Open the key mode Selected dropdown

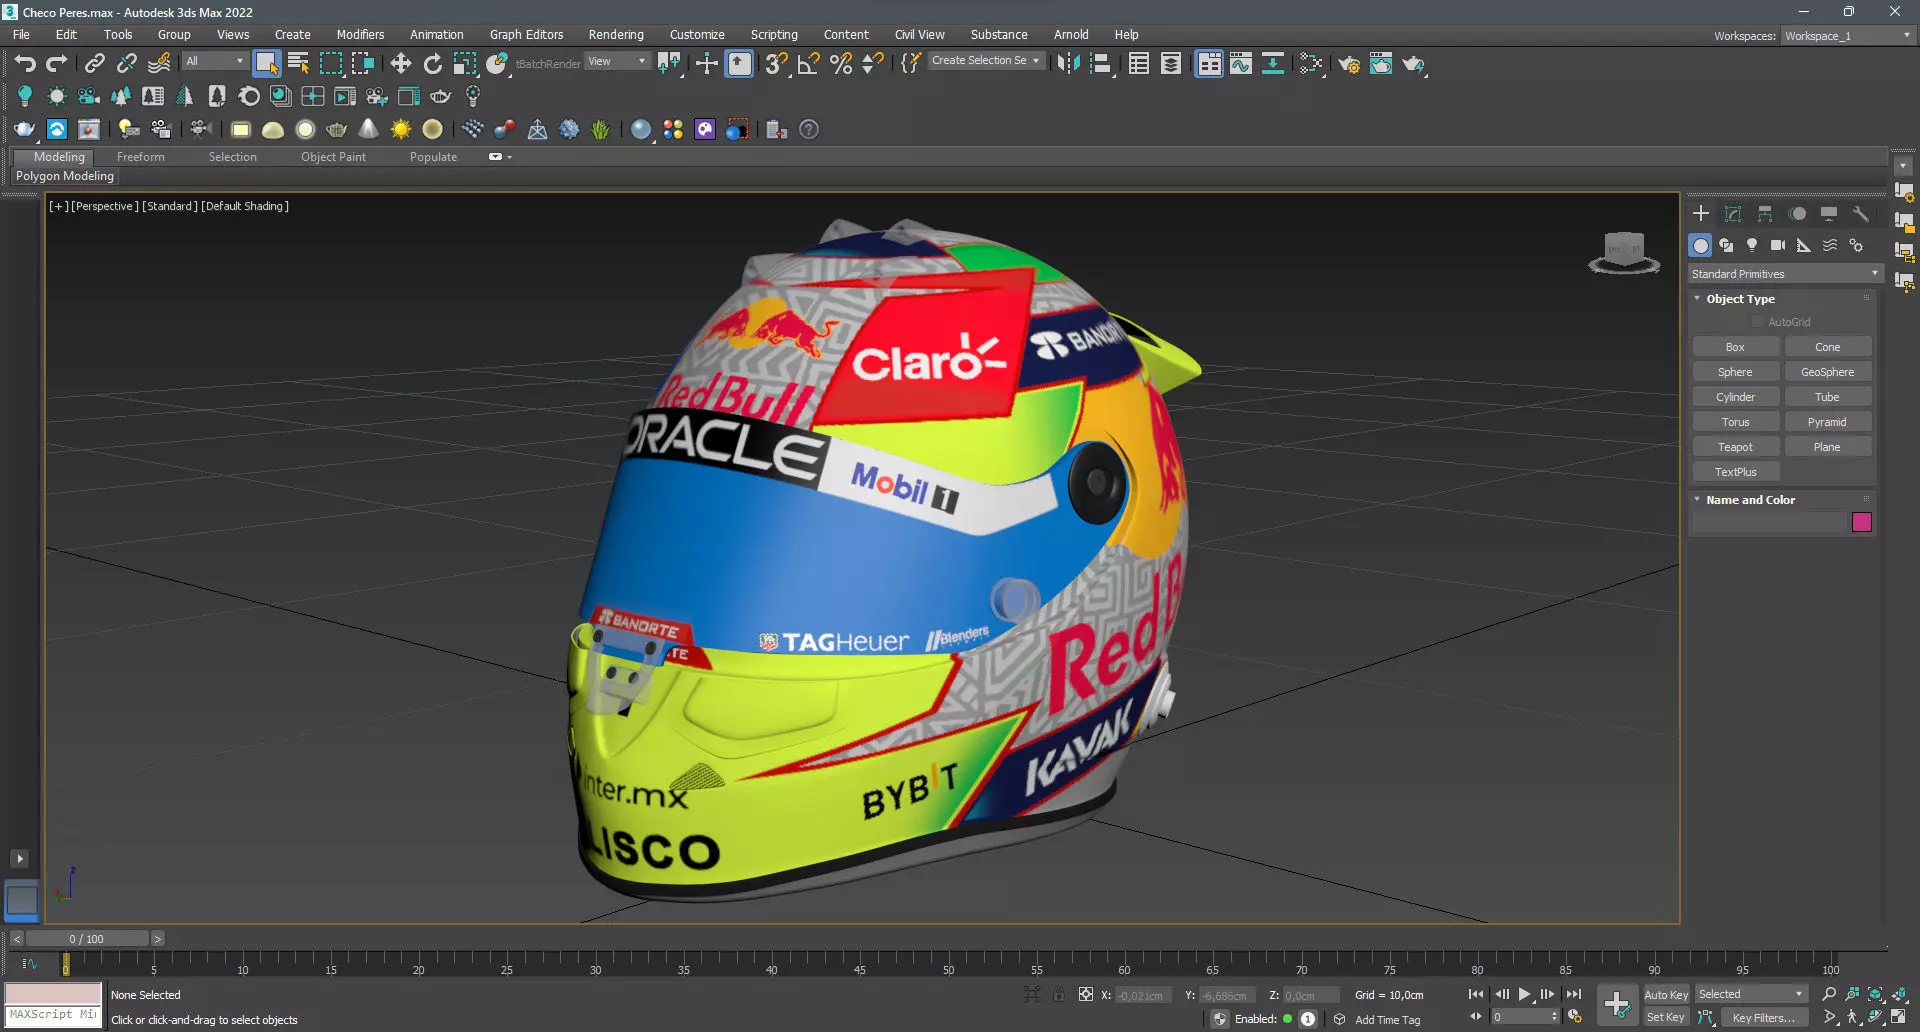(x=1750, y=994)
